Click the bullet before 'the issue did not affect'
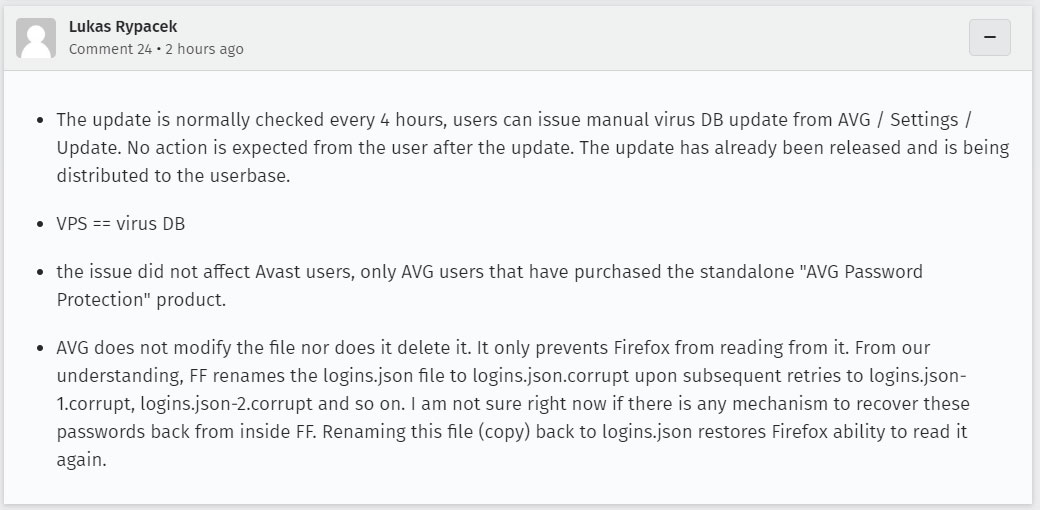1040x510 pixels. [x=40, y=272]
